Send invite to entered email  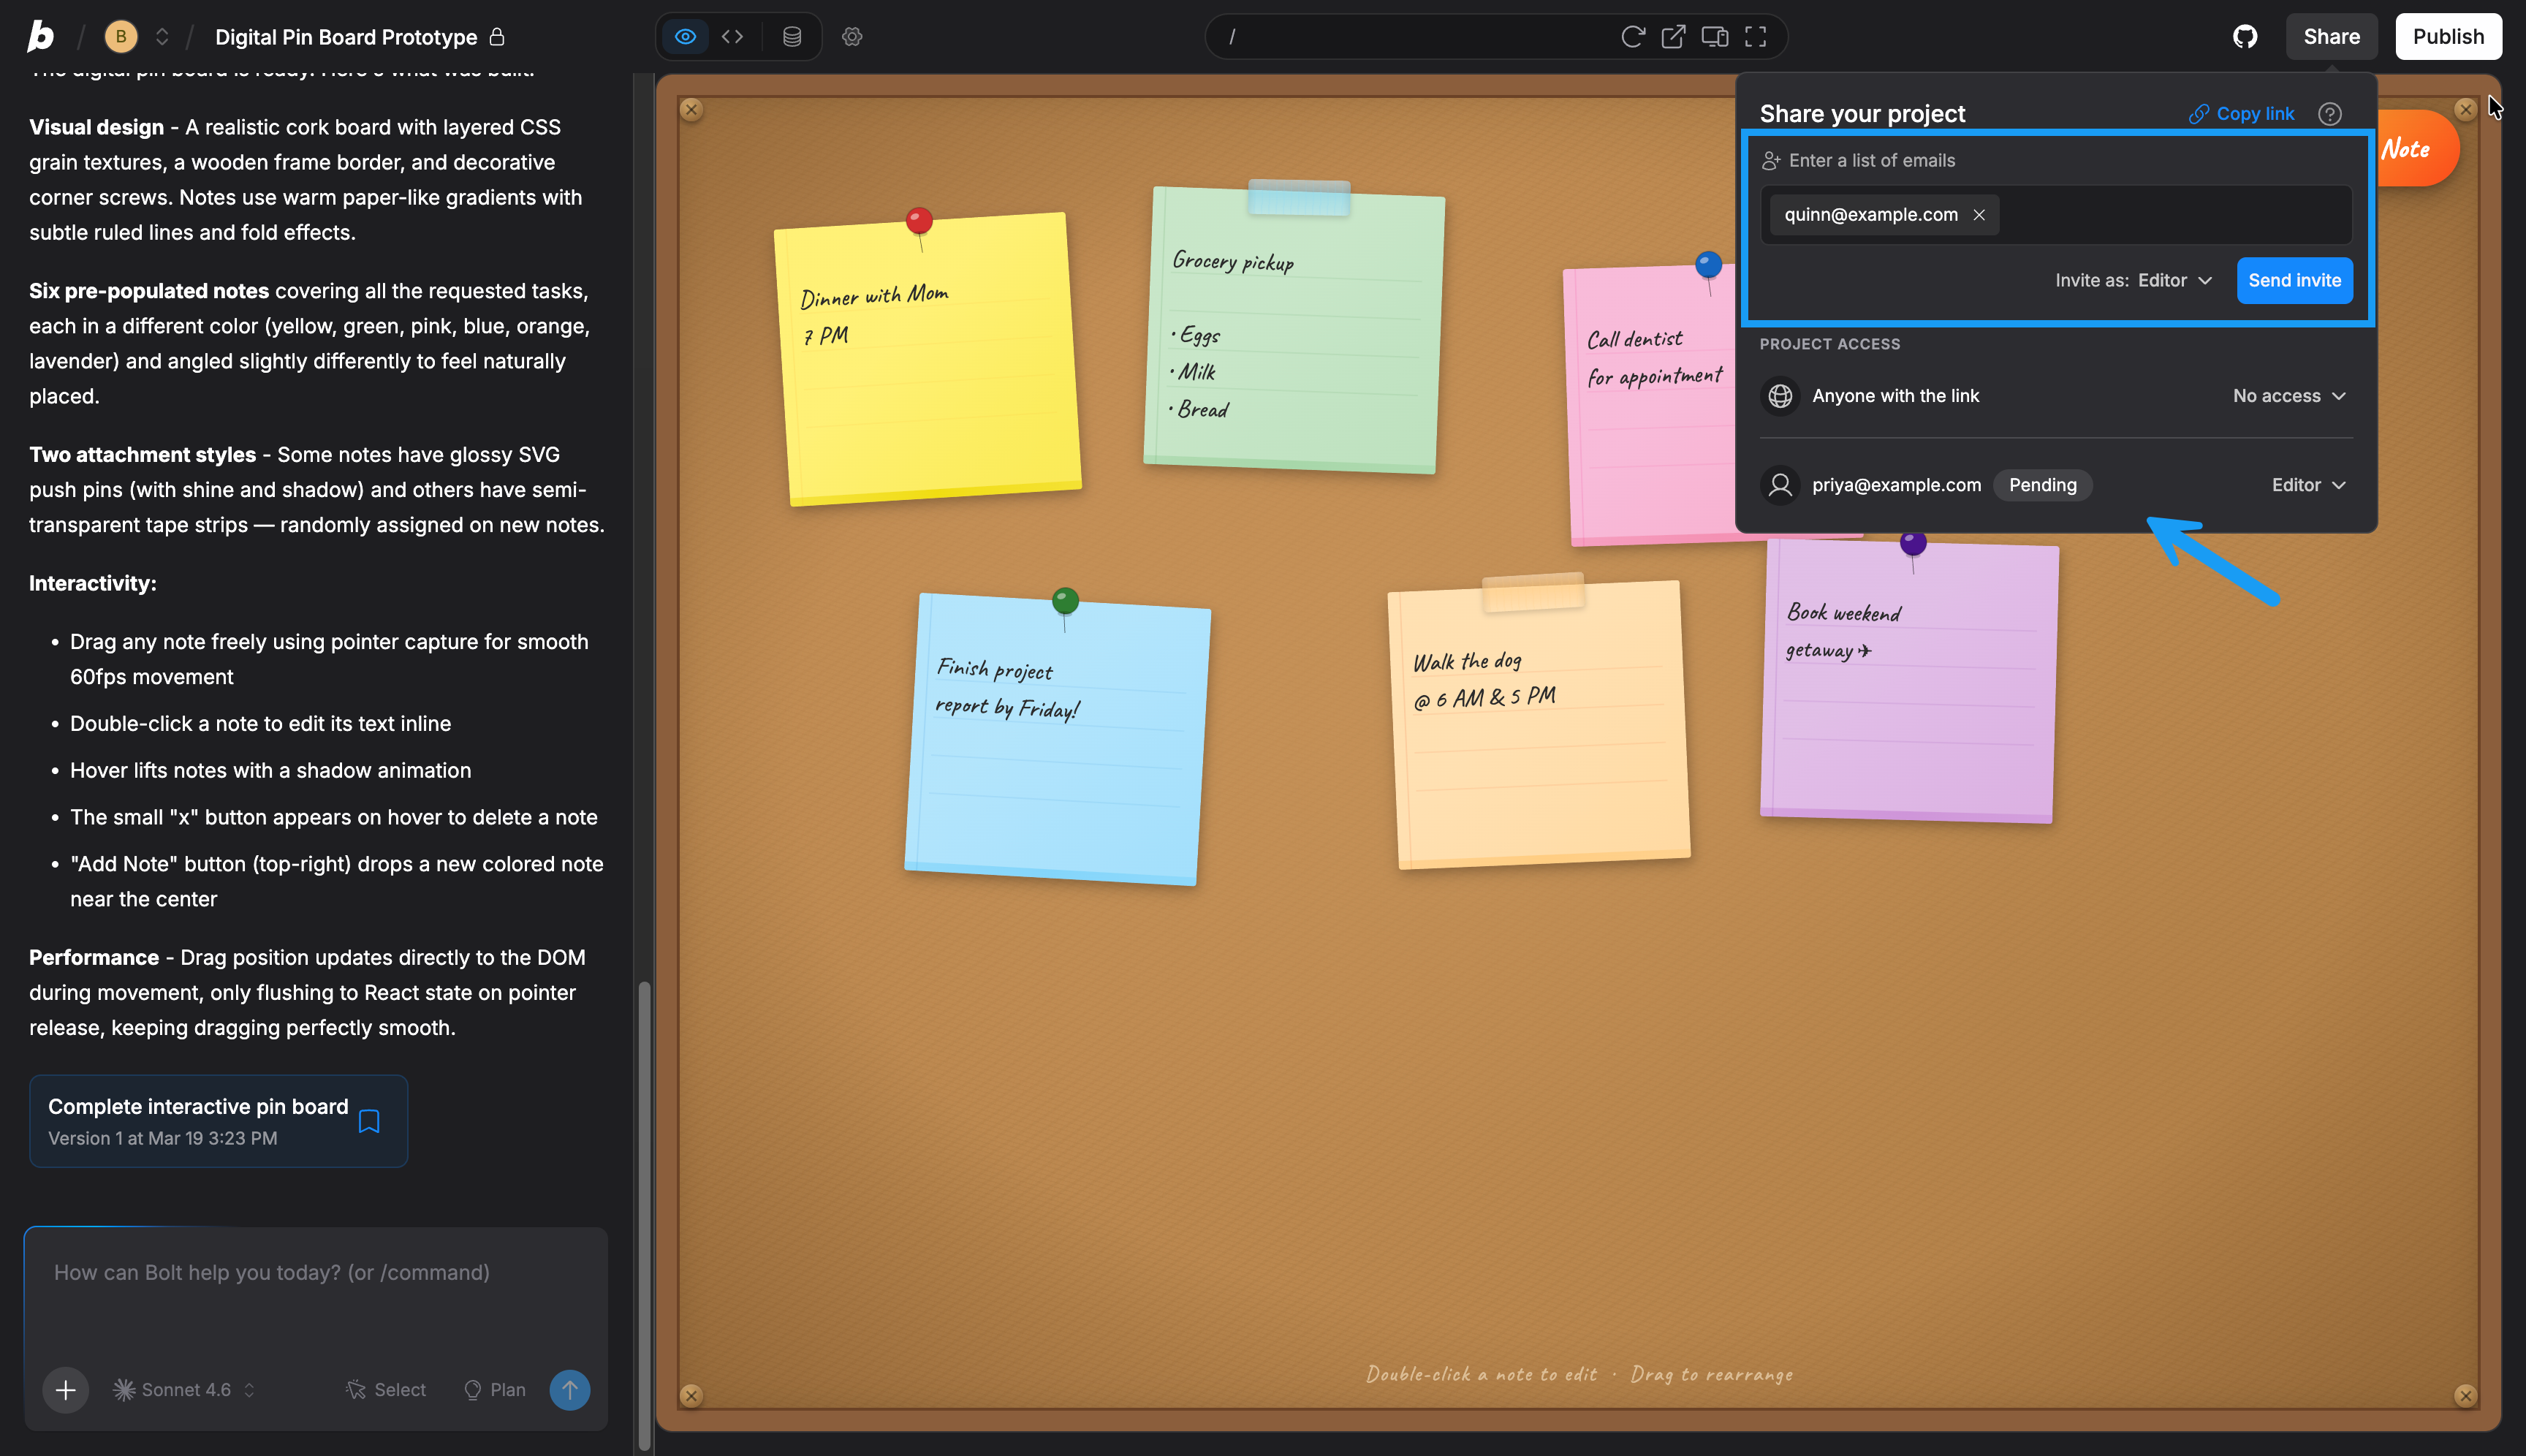[2294, 281]
